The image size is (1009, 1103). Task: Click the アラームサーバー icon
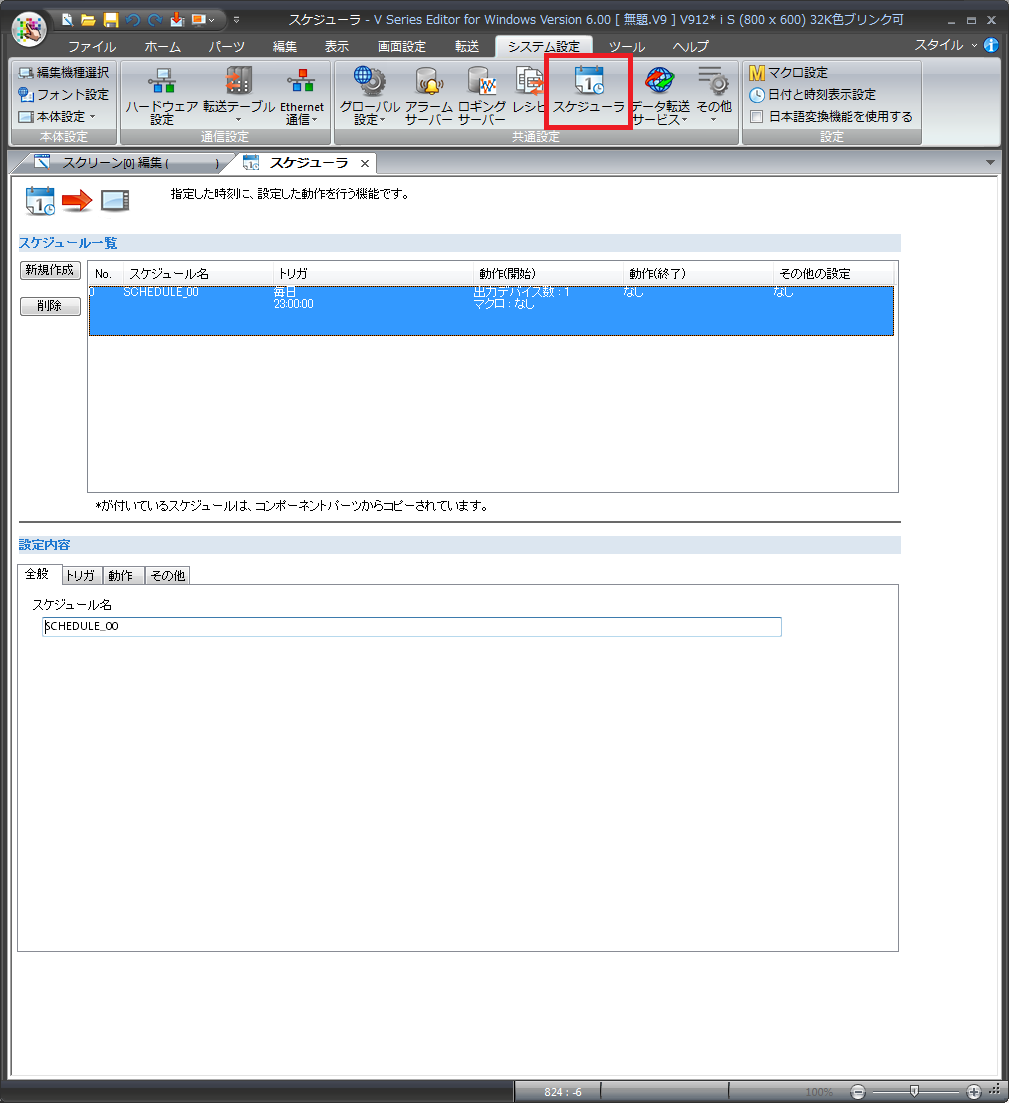[429, 97]
